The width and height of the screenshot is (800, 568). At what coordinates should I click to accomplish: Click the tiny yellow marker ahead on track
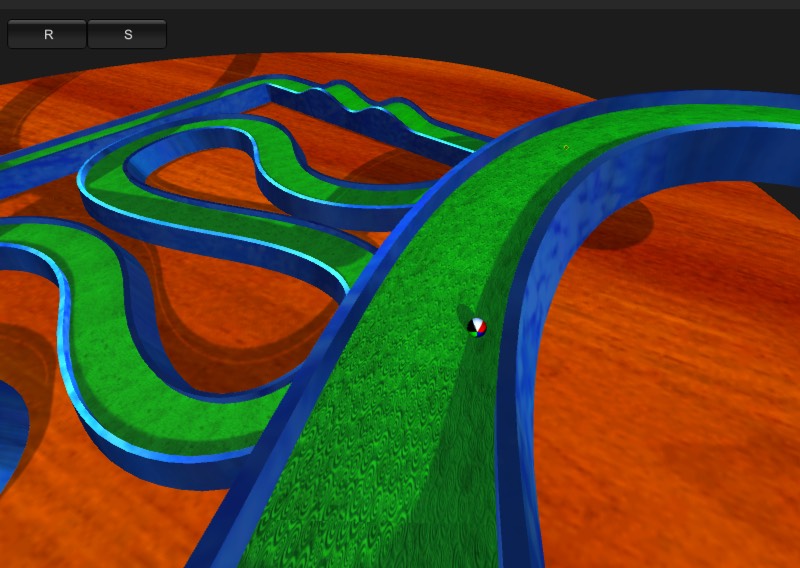click(565, 148)
